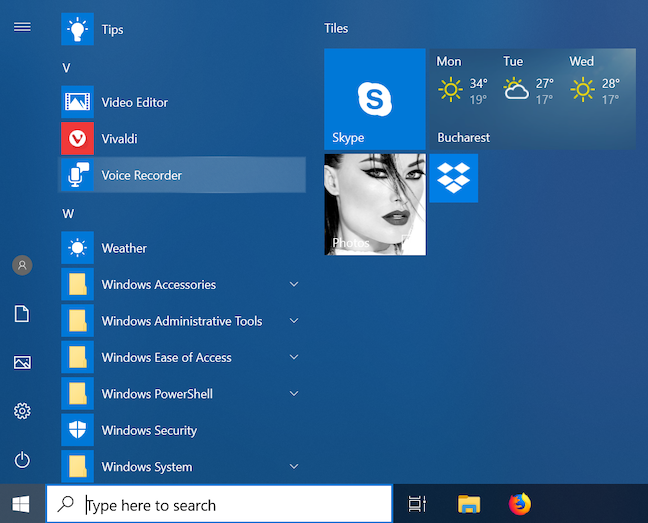Click the Tiles group heading
The width and height of the screenshot is (648, 523).
(x=336, y=28)
